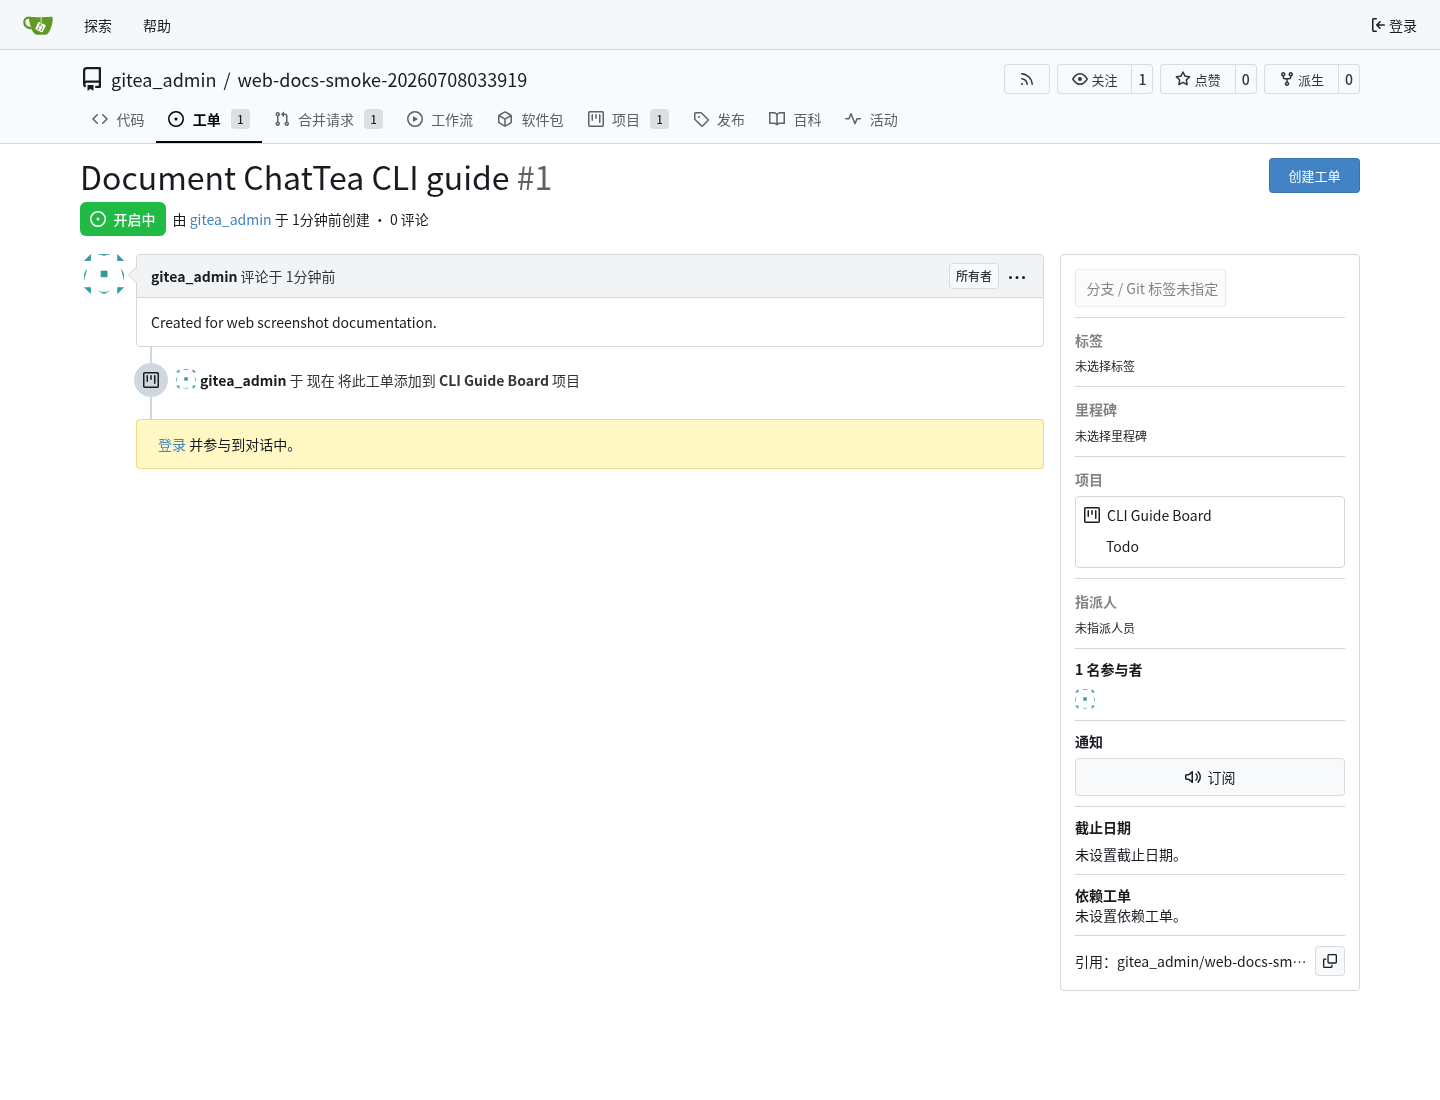This screenshot has height=1100, width=1440.
Task: Click the participant avatar under 1 名参与者
Action: click(1085, 699)
